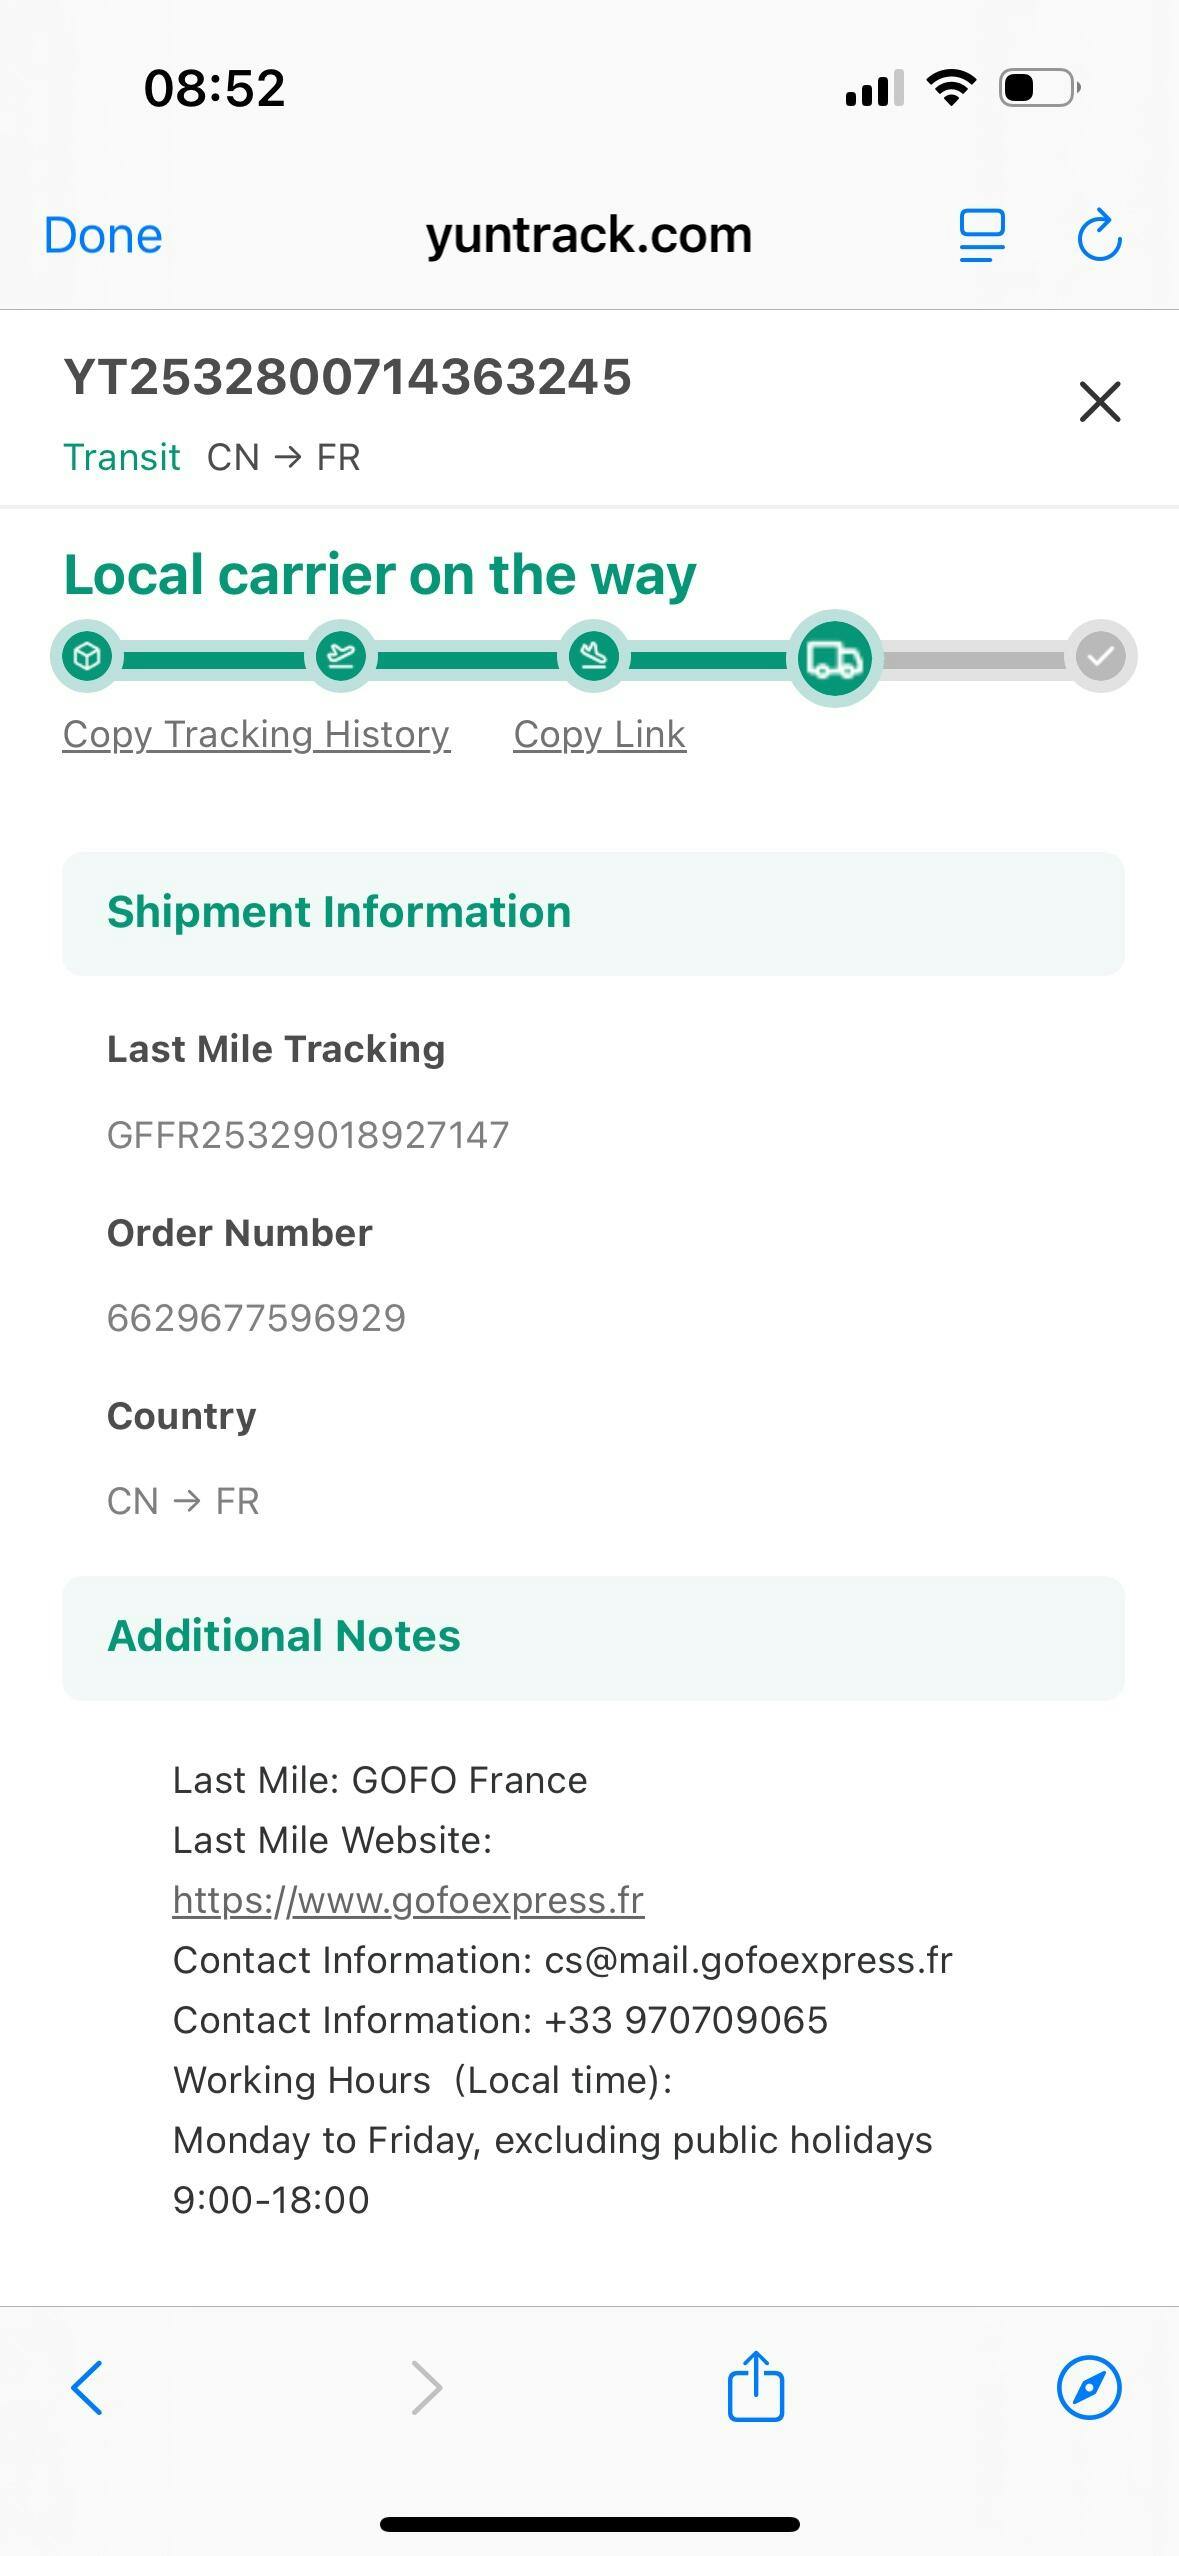Open the gofoexpress.fr website link
The height and width of the screenshot is (2556, 1179).
coord(408,1900)
